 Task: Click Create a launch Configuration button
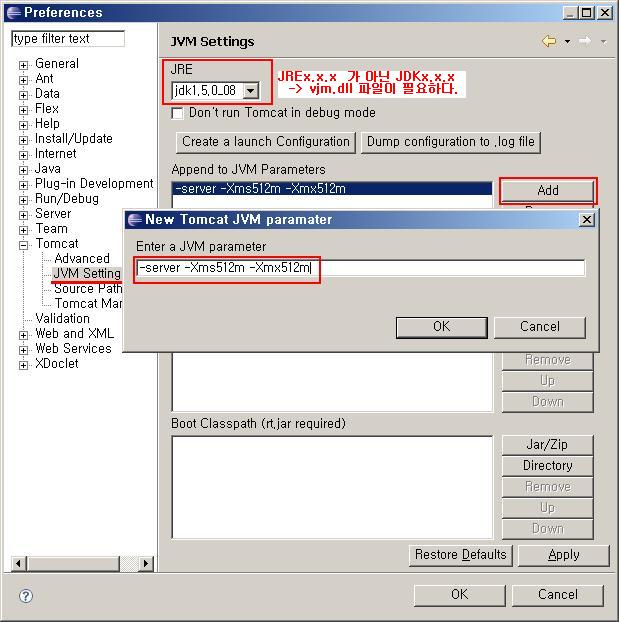[265, 142]
